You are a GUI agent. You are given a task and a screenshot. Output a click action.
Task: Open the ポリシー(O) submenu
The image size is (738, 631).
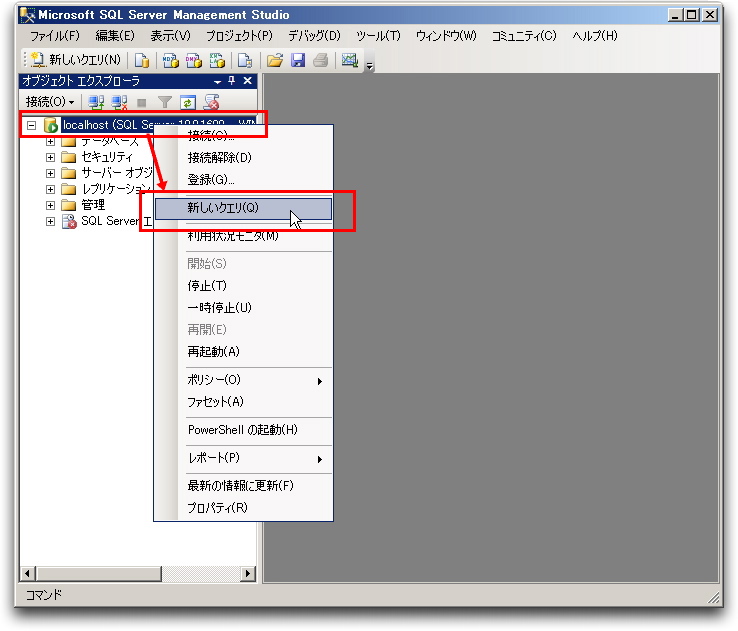pos(243,380)
